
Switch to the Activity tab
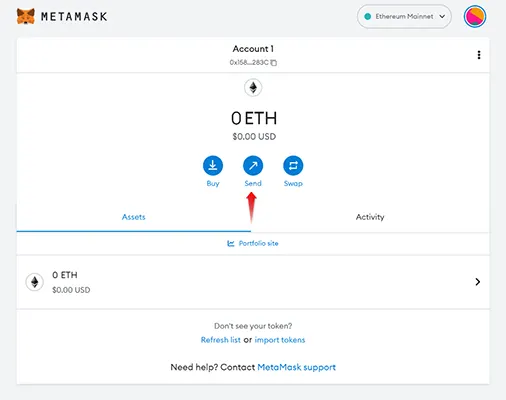tap(370, 217)
